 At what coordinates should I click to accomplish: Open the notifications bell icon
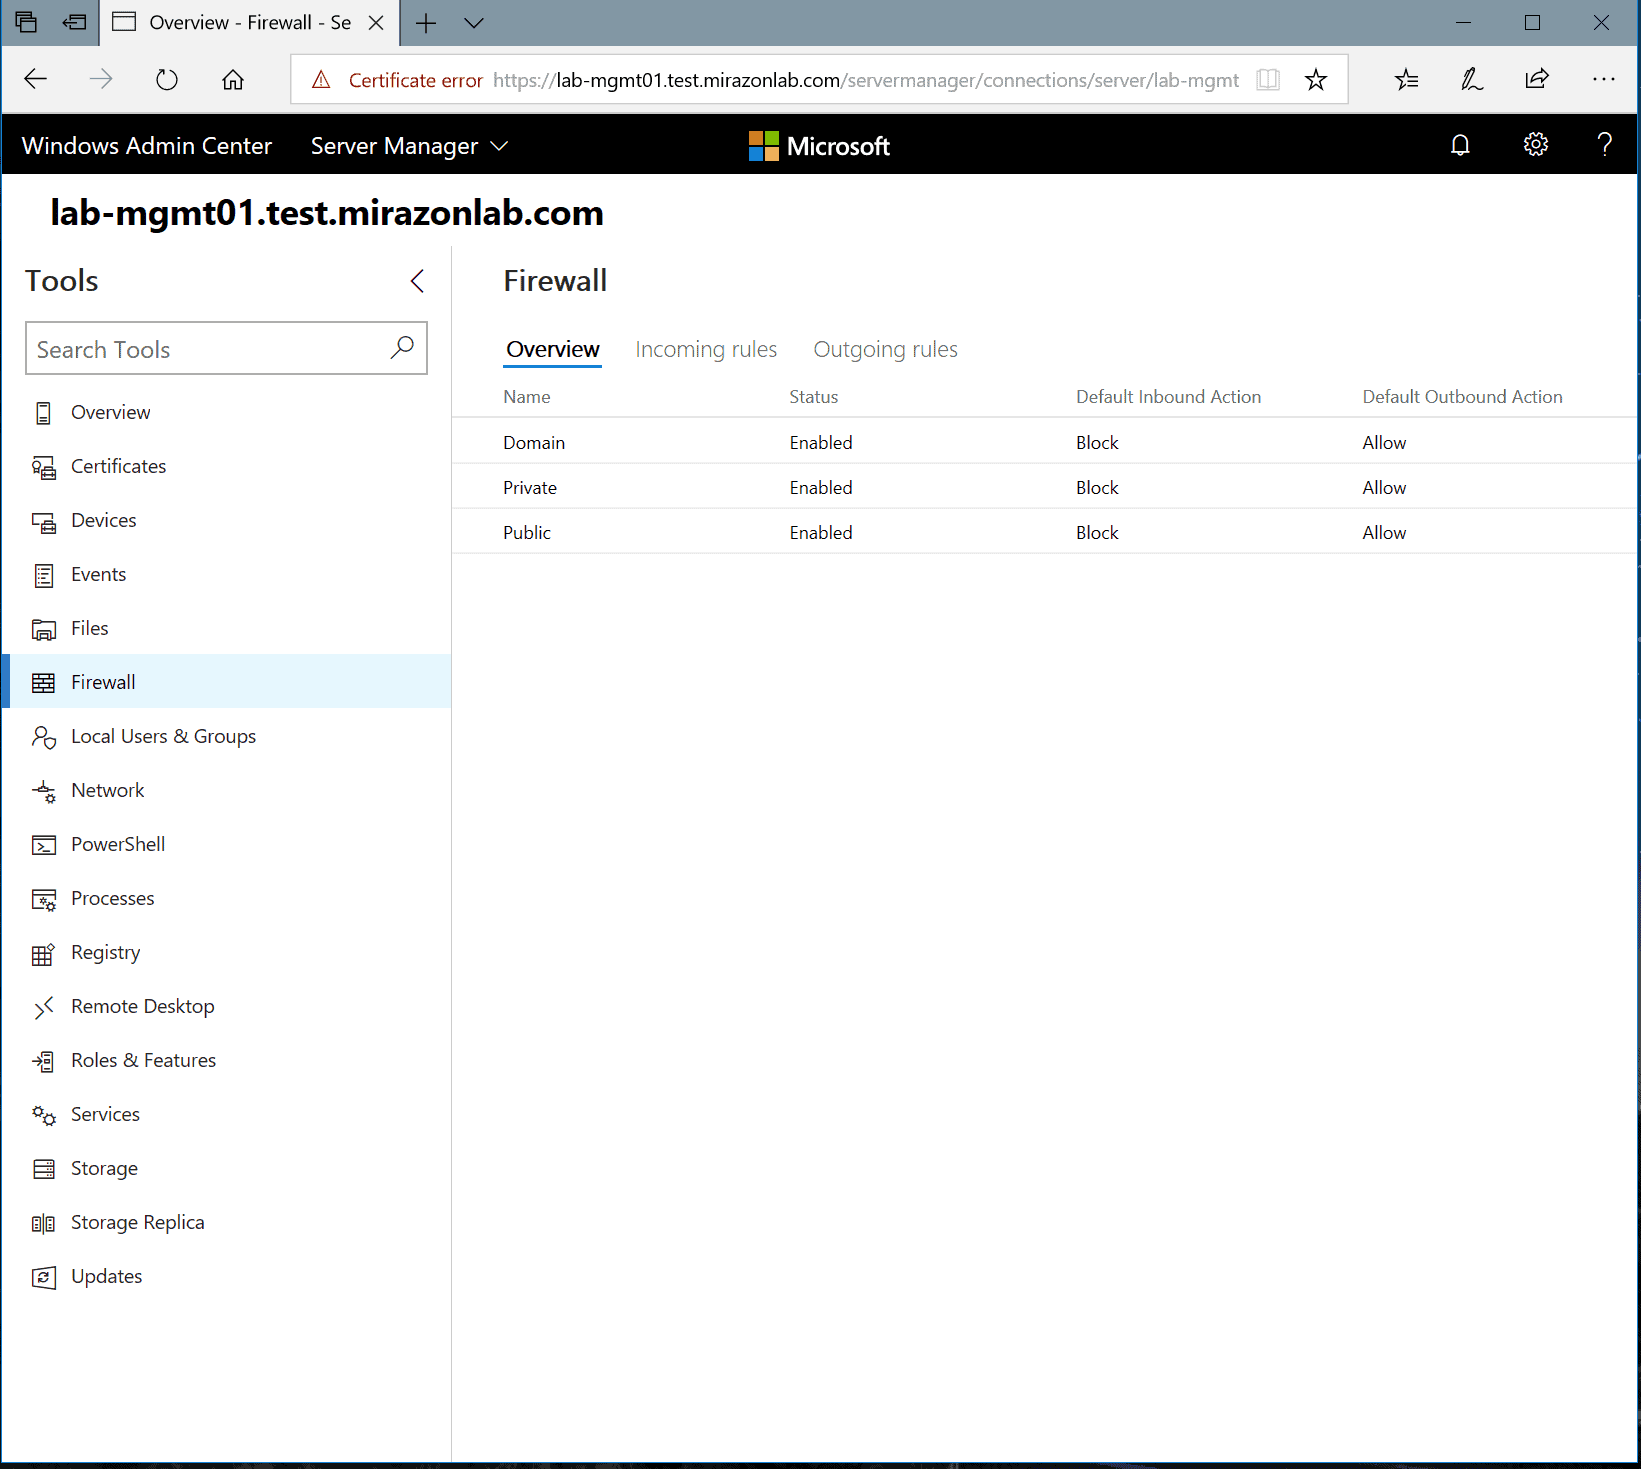pyautogui.click(x=1460, y=145)
